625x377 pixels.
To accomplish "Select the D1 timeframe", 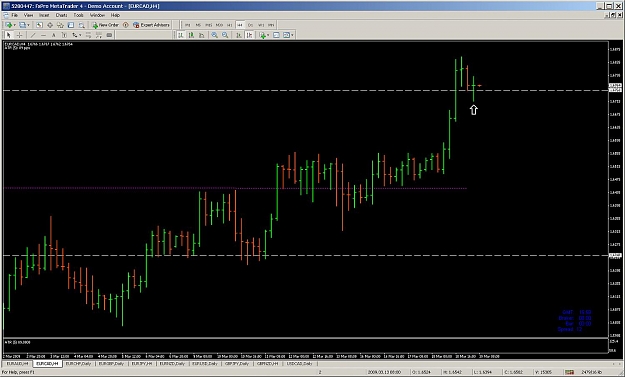I will tap(250, 25).
